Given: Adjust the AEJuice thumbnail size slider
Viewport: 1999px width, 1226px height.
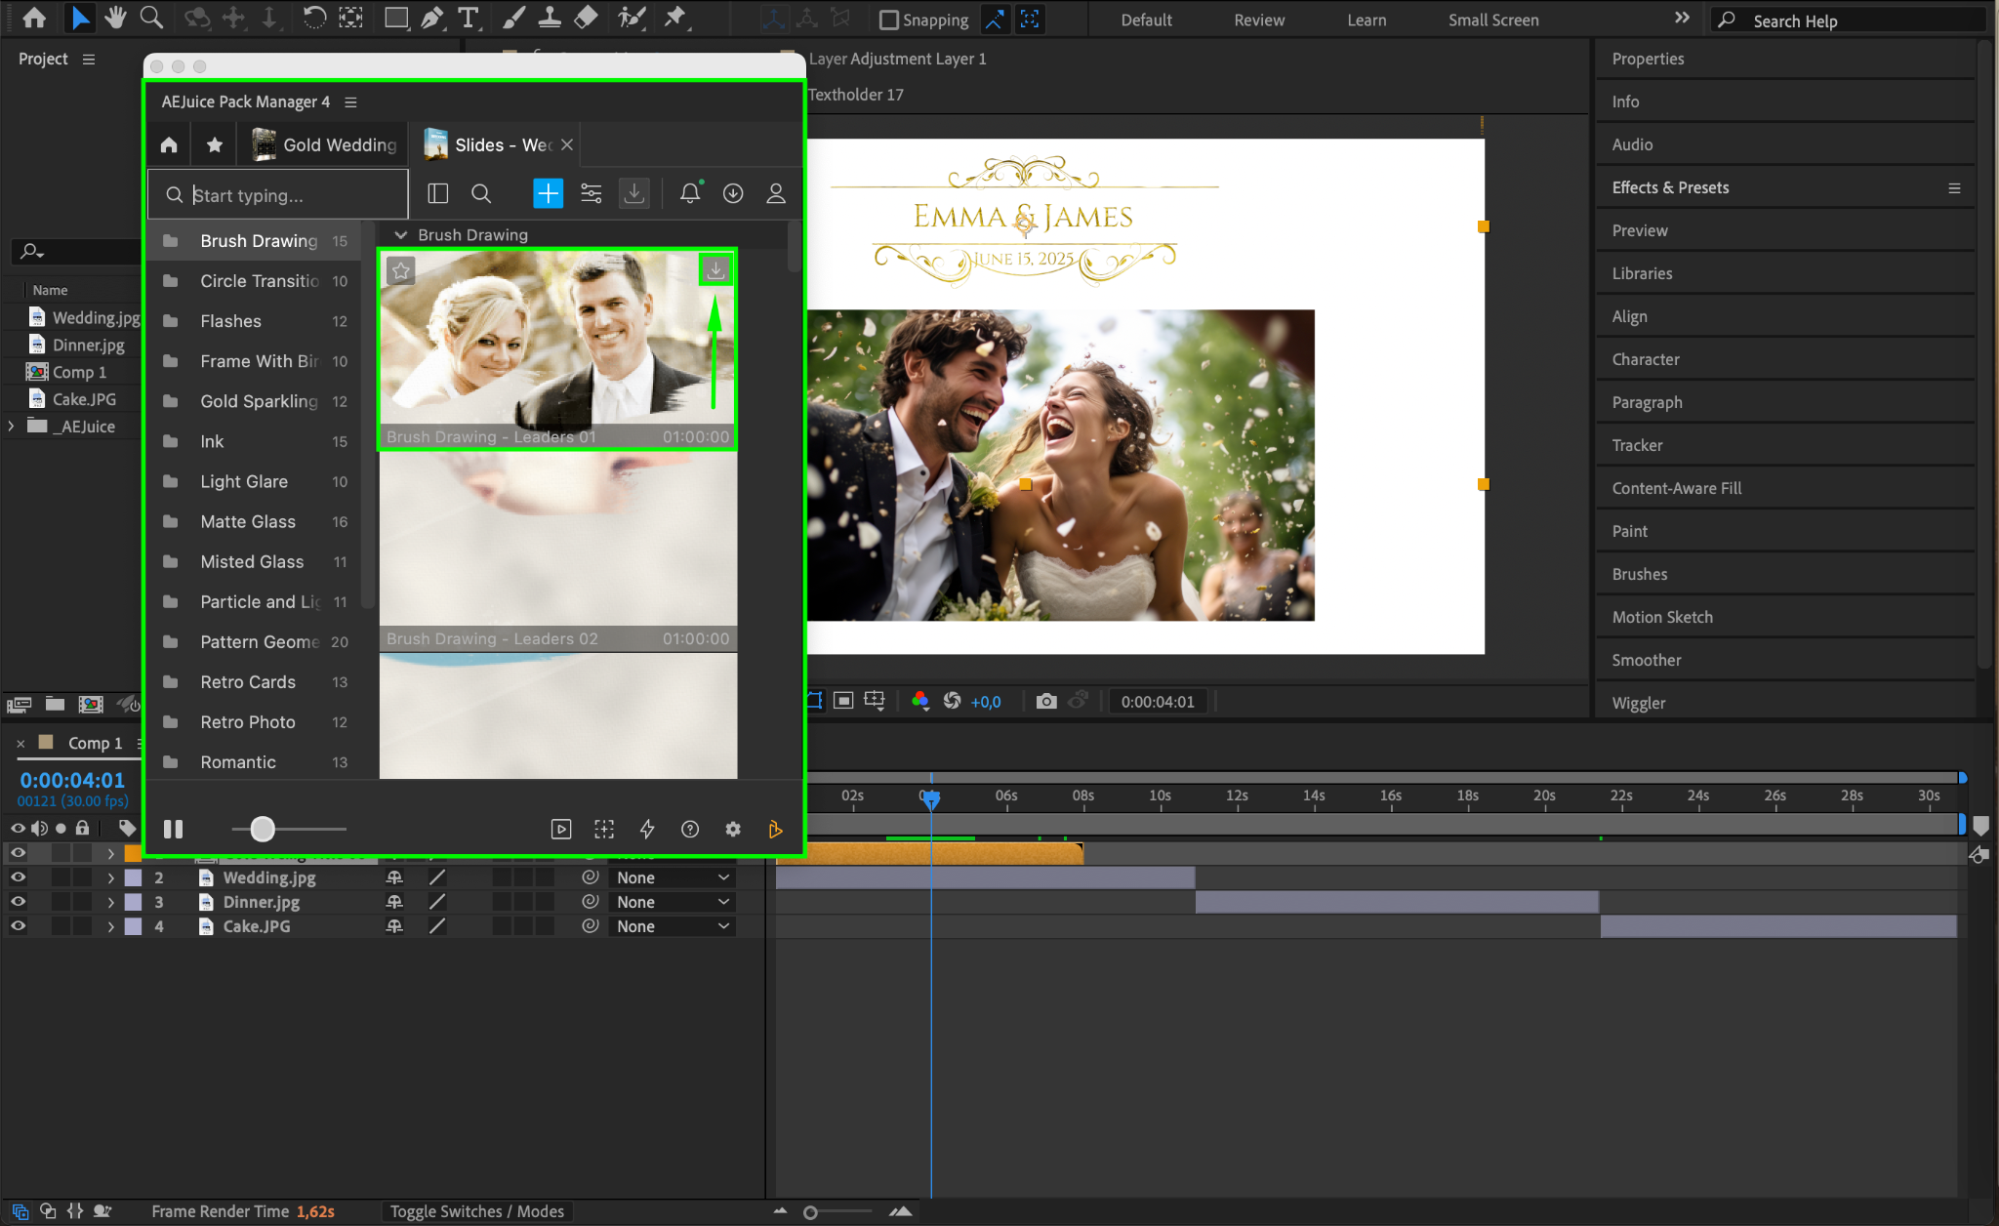Looking at the screenshot, I should (x=262, y=829).
